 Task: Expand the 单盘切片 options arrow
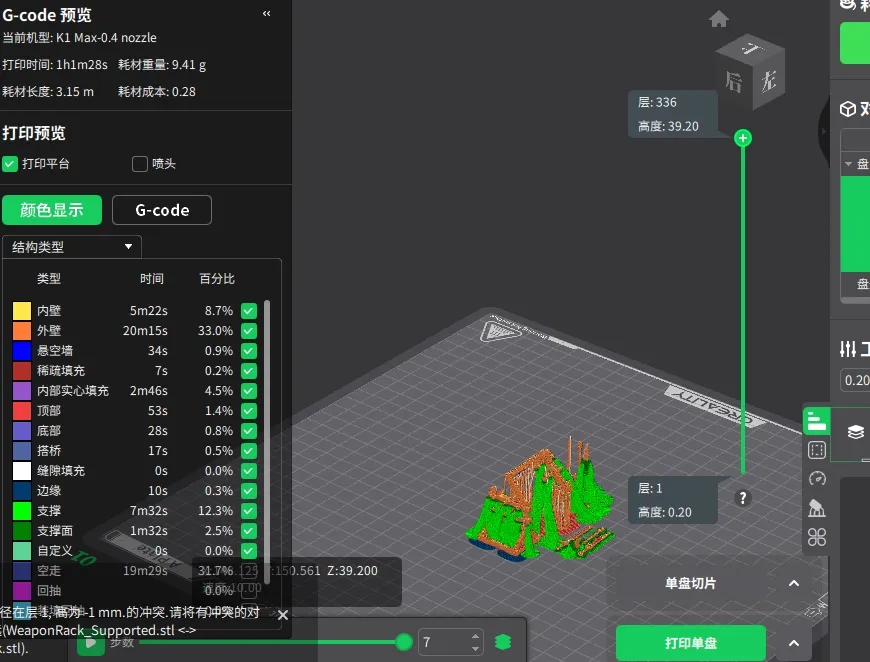pyautogui.click(x=794, y=584)
